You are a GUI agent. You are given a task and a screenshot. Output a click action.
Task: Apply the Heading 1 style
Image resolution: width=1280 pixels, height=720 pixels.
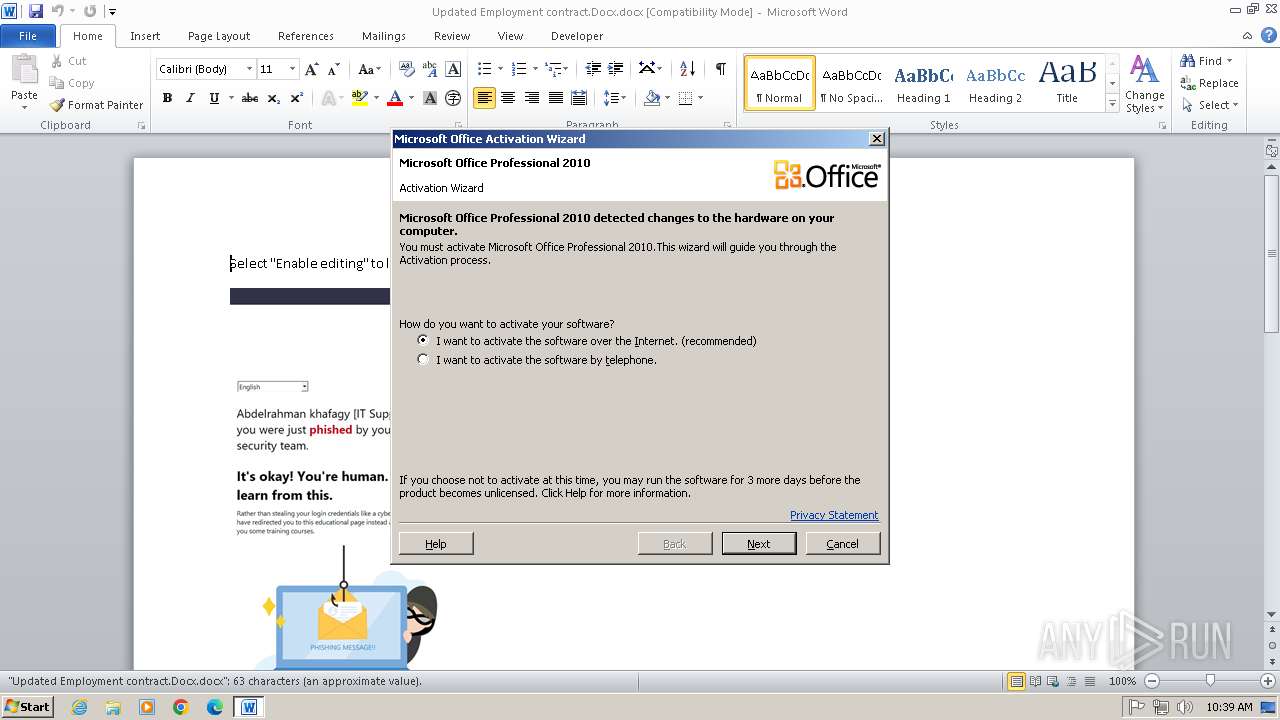[x=923, y=83]
